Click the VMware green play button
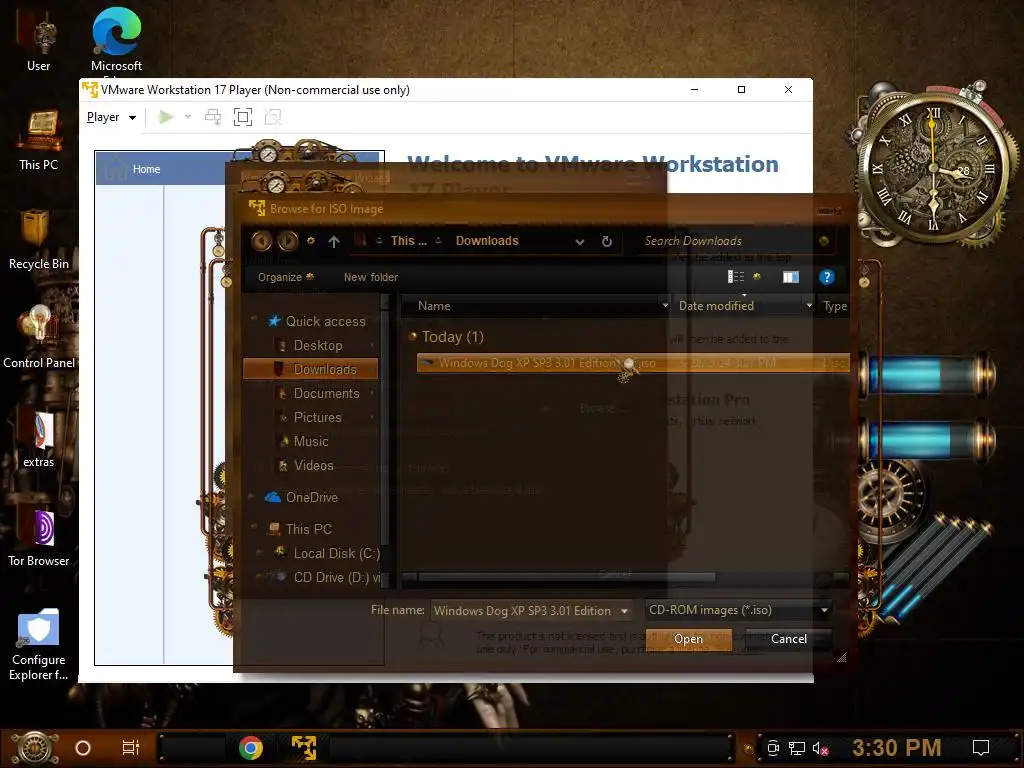1024x768 pixels. pos(166,117)
